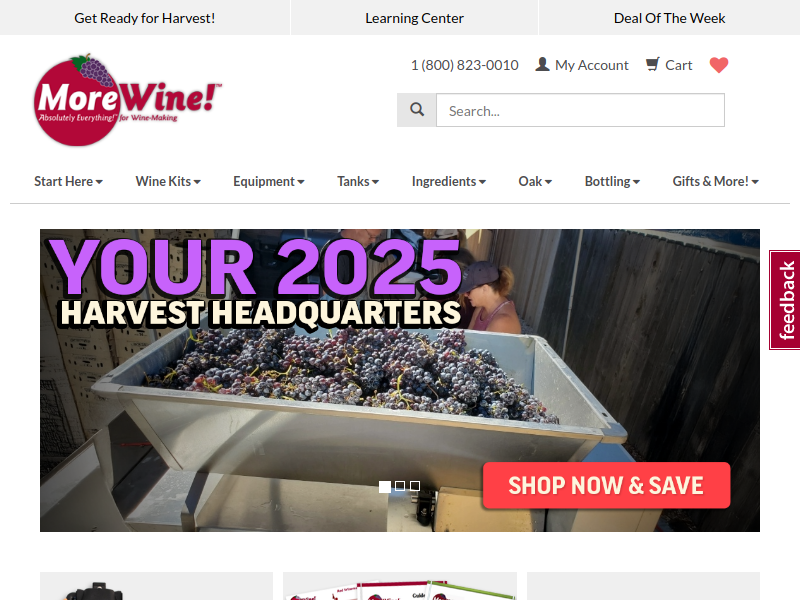Open the Bottling menu
Viewport: 800px width, 600px height.
(612, 182)
